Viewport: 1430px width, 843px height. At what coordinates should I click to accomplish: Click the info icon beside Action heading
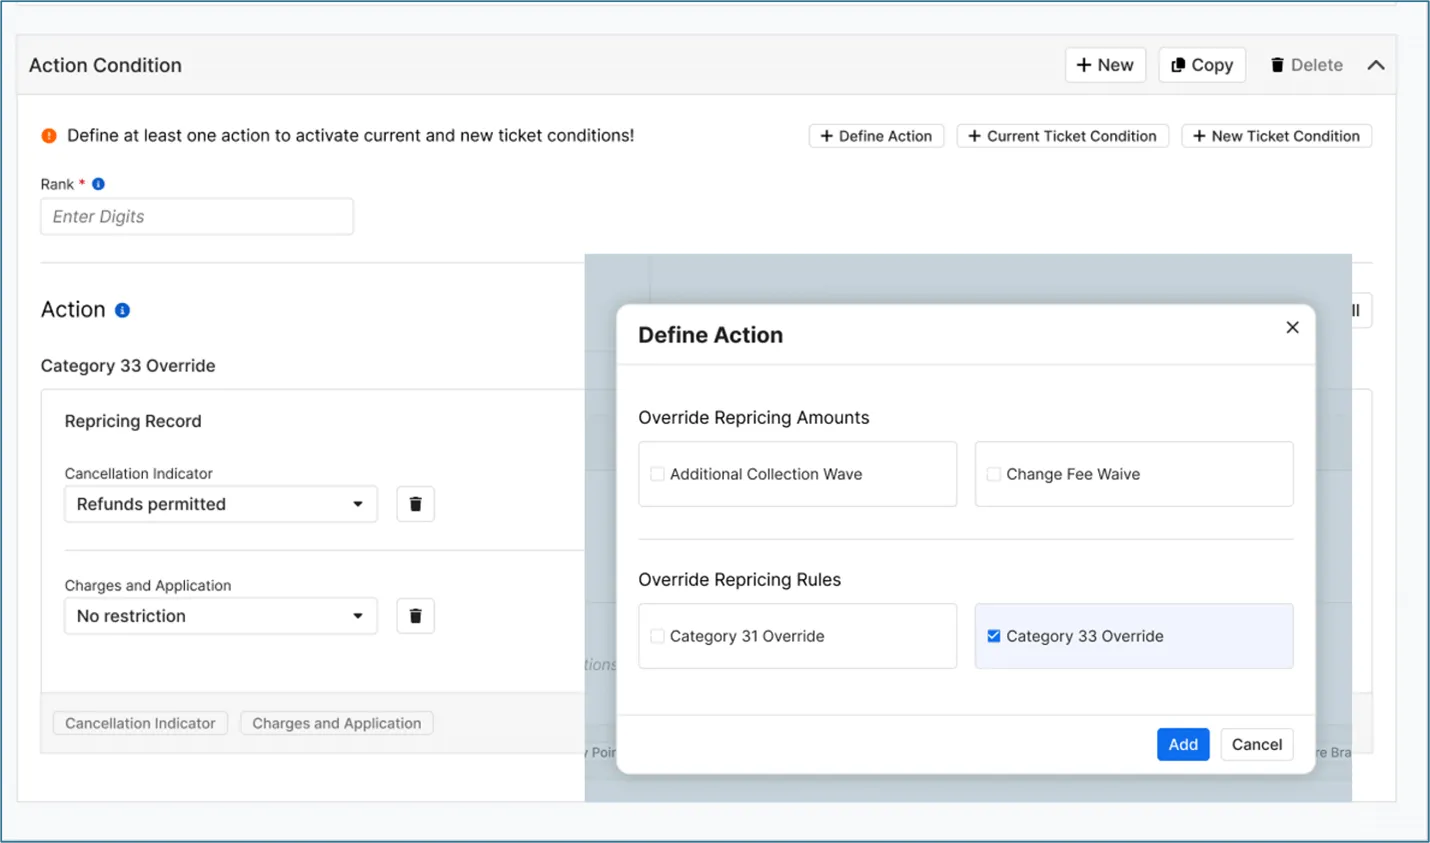[122, 310]
